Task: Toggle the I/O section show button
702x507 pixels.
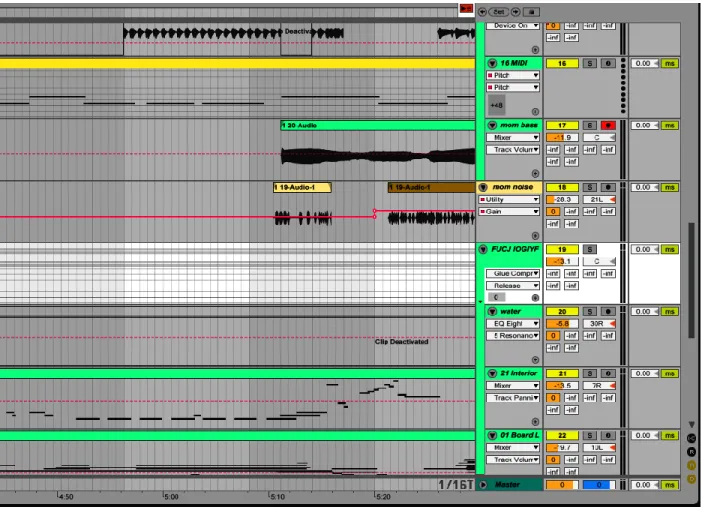Action: (691, 438)
